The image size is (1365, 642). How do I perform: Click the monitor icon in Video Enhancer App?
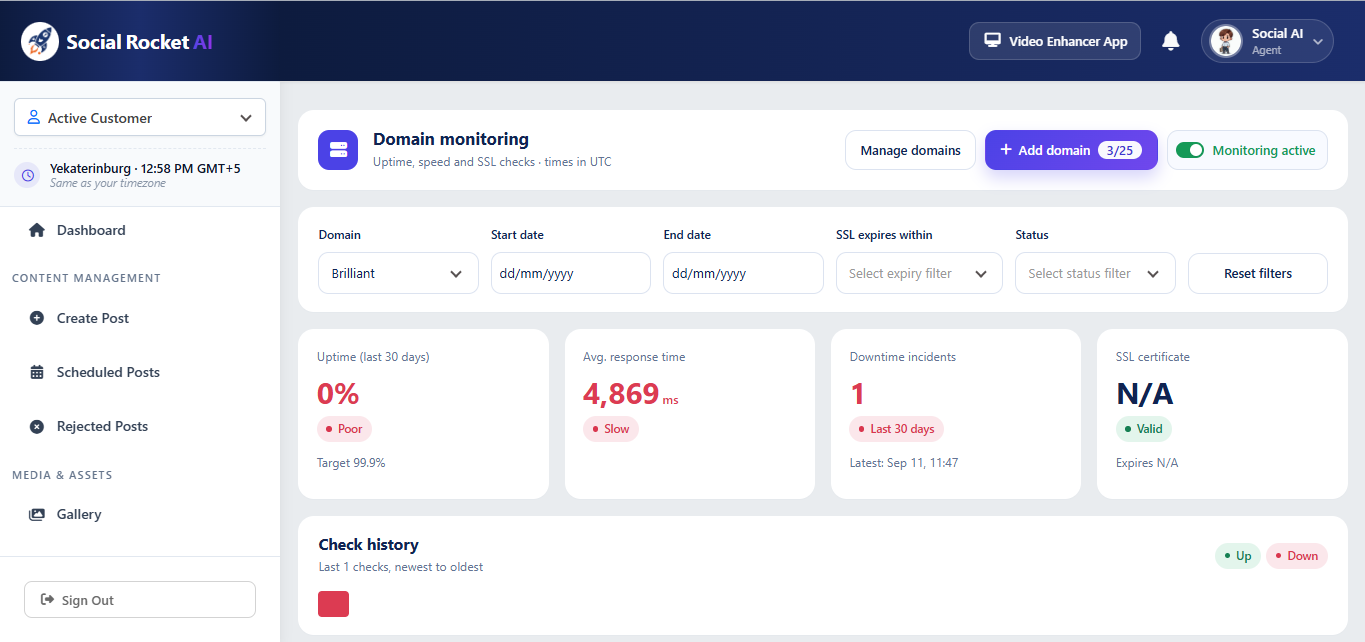[993, 41]
